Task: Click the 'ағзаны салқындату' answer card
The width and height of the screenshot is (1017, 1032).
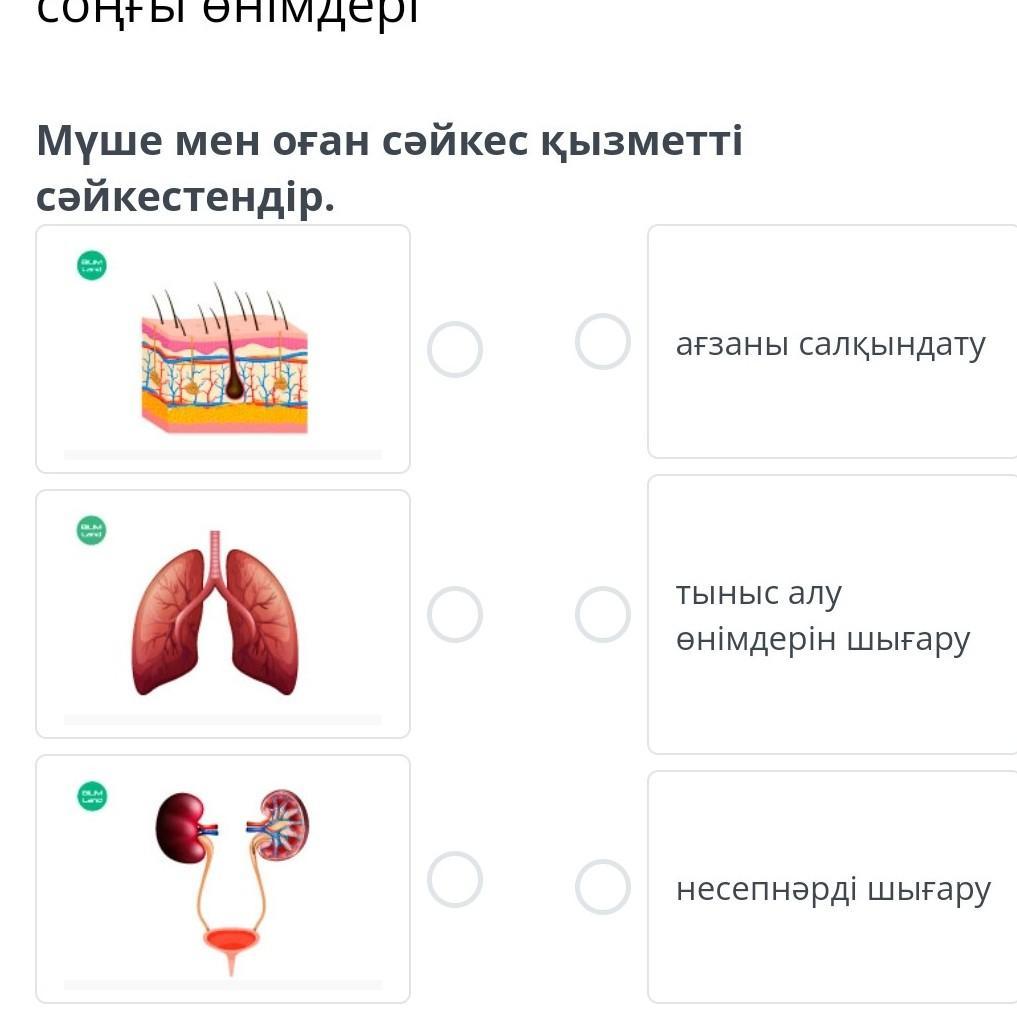Action: point(833,342)
